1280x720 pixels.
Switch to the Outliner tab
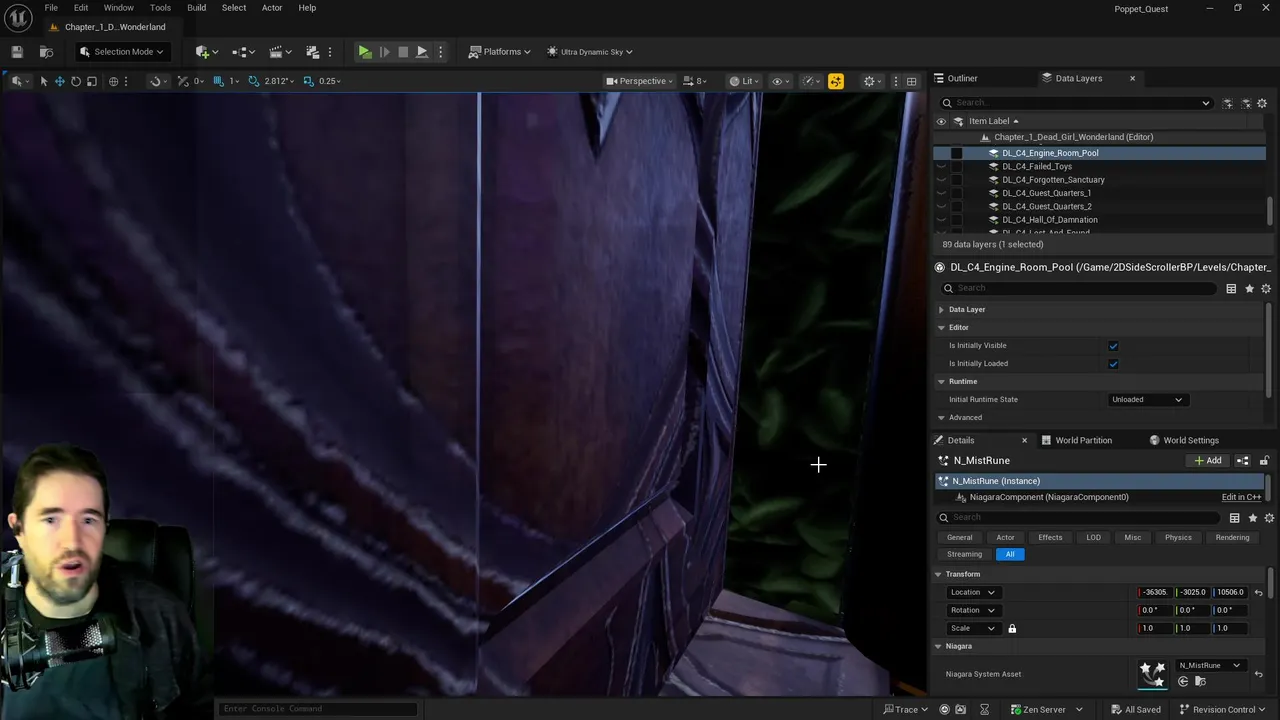[962, 78]
